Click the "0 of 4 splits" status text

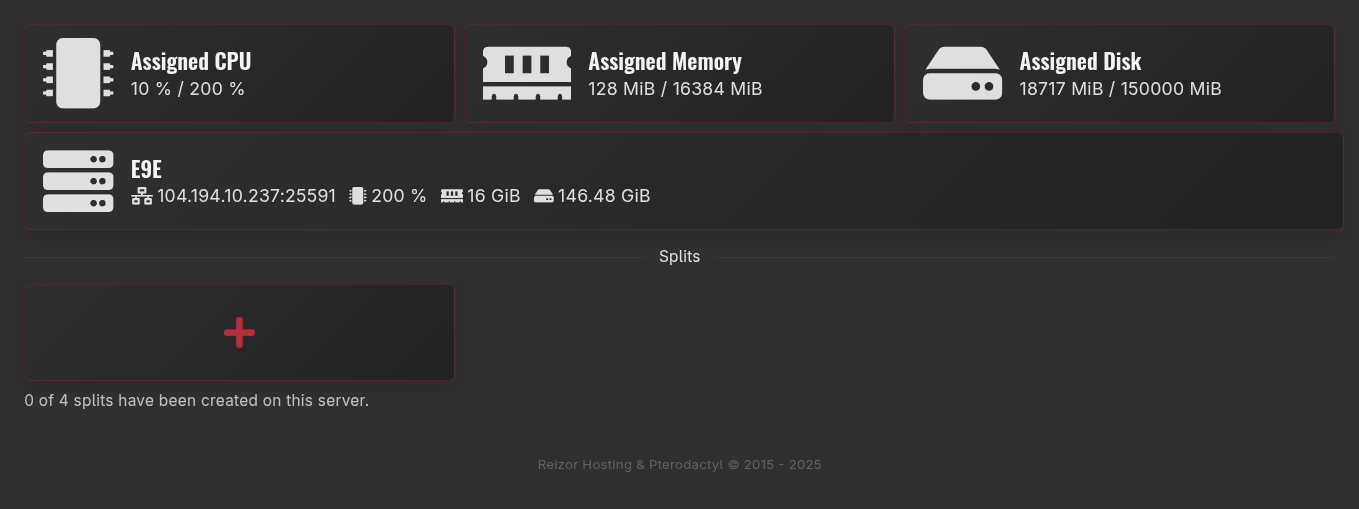pyautogui.click(x=197, y=401)
